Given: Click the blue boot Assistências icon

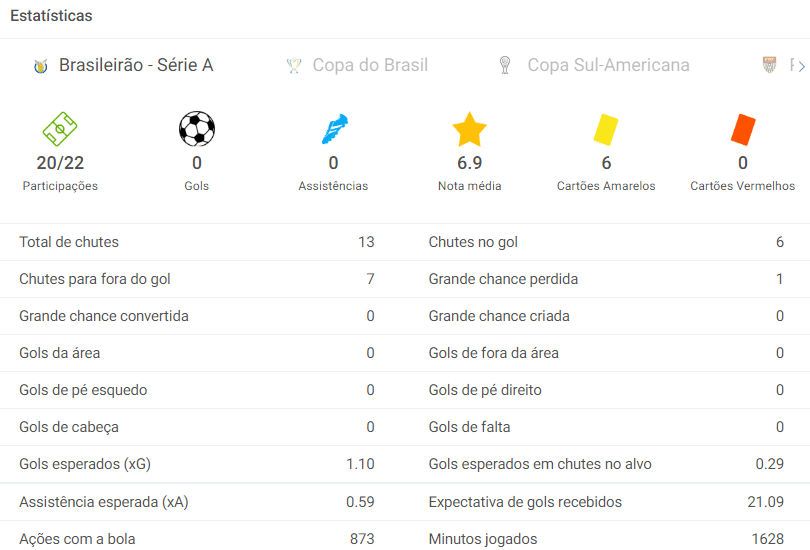Looking at the screenshot, I should (333, 129).
